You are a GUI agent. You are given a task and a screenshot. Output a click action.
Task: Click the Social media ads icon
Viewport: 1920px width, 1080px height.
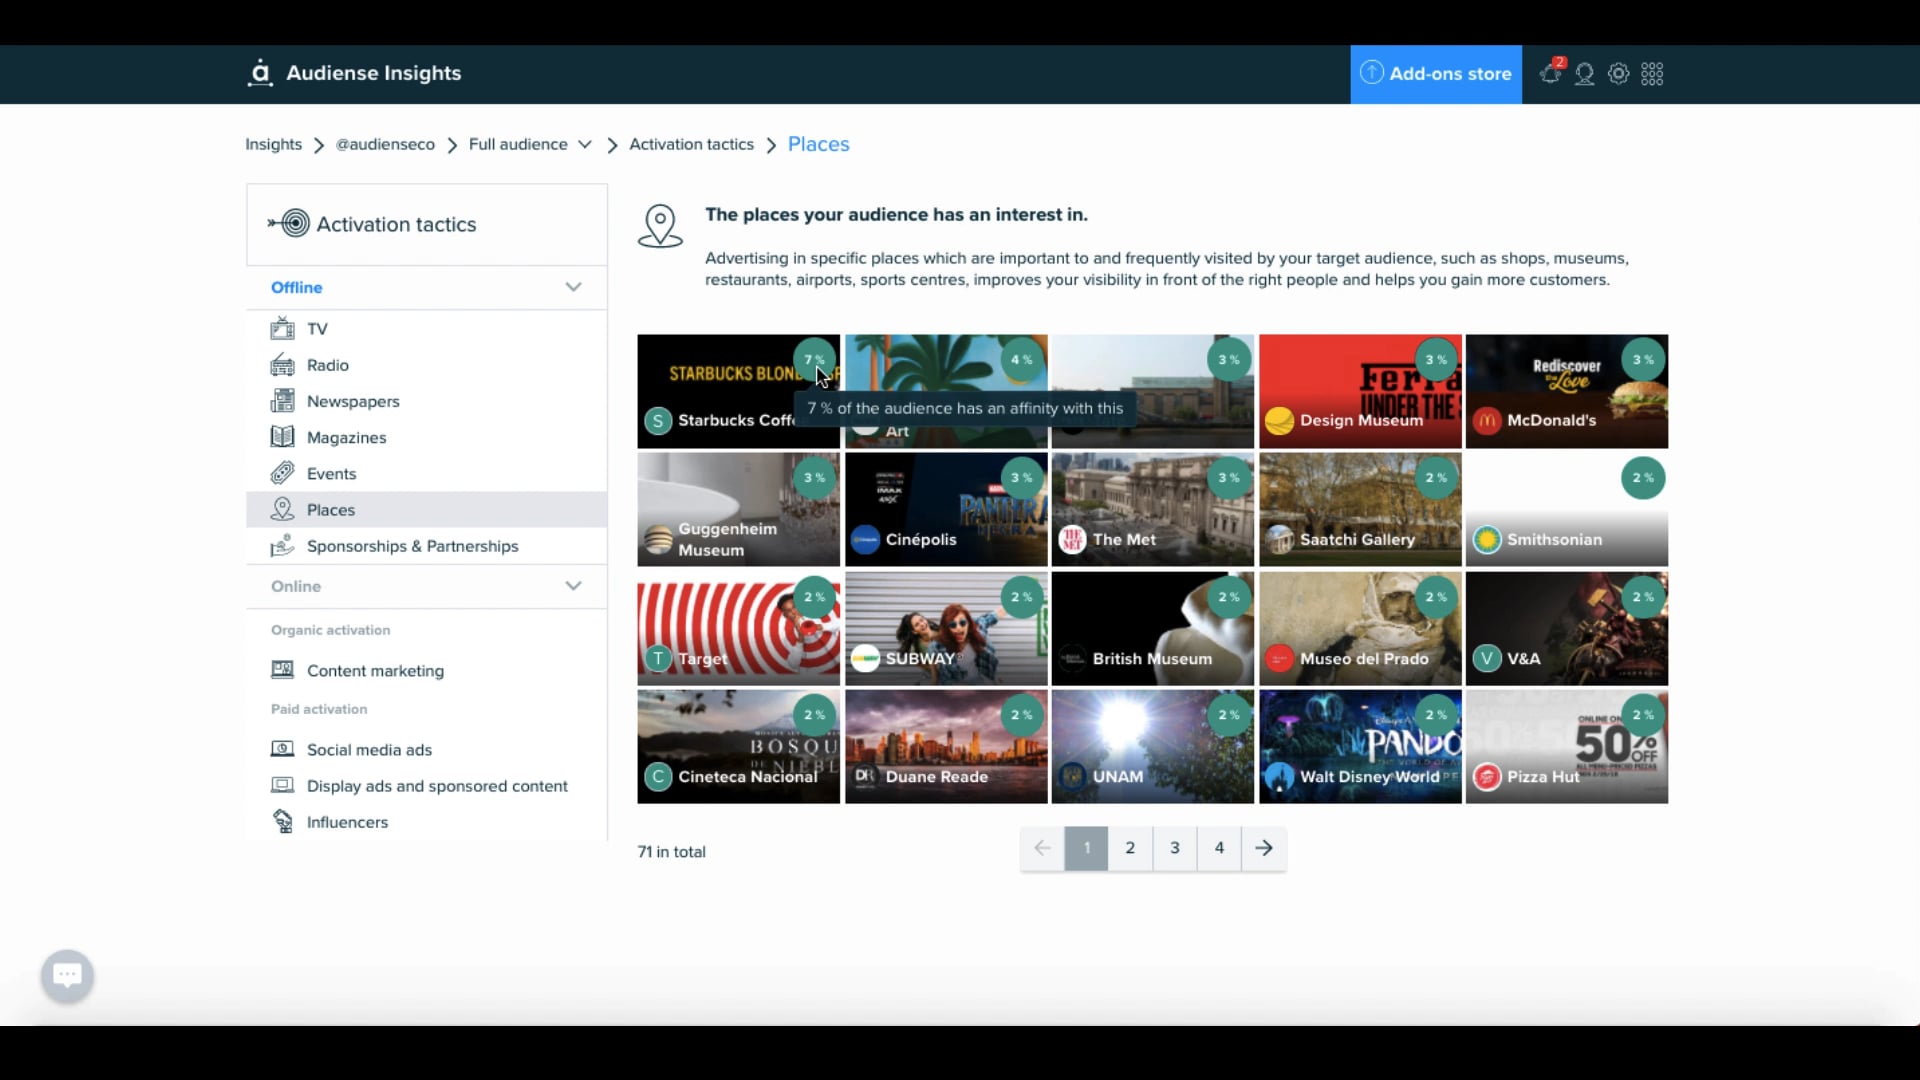click(x=283, y=749)
